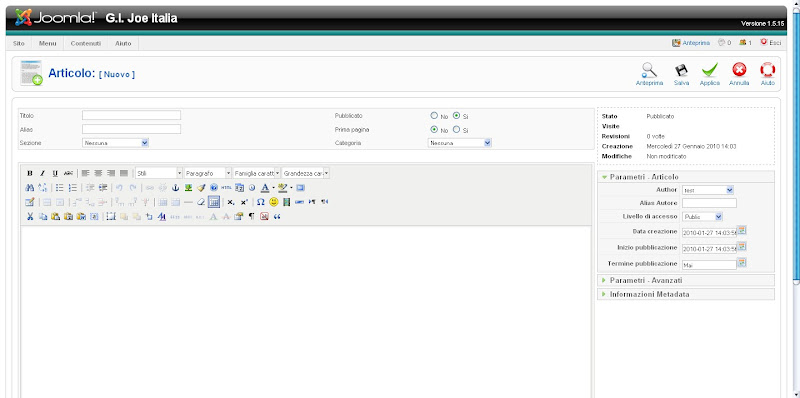
Task: Toggle underline formatting in the editor
Action: tap(55, 173)
